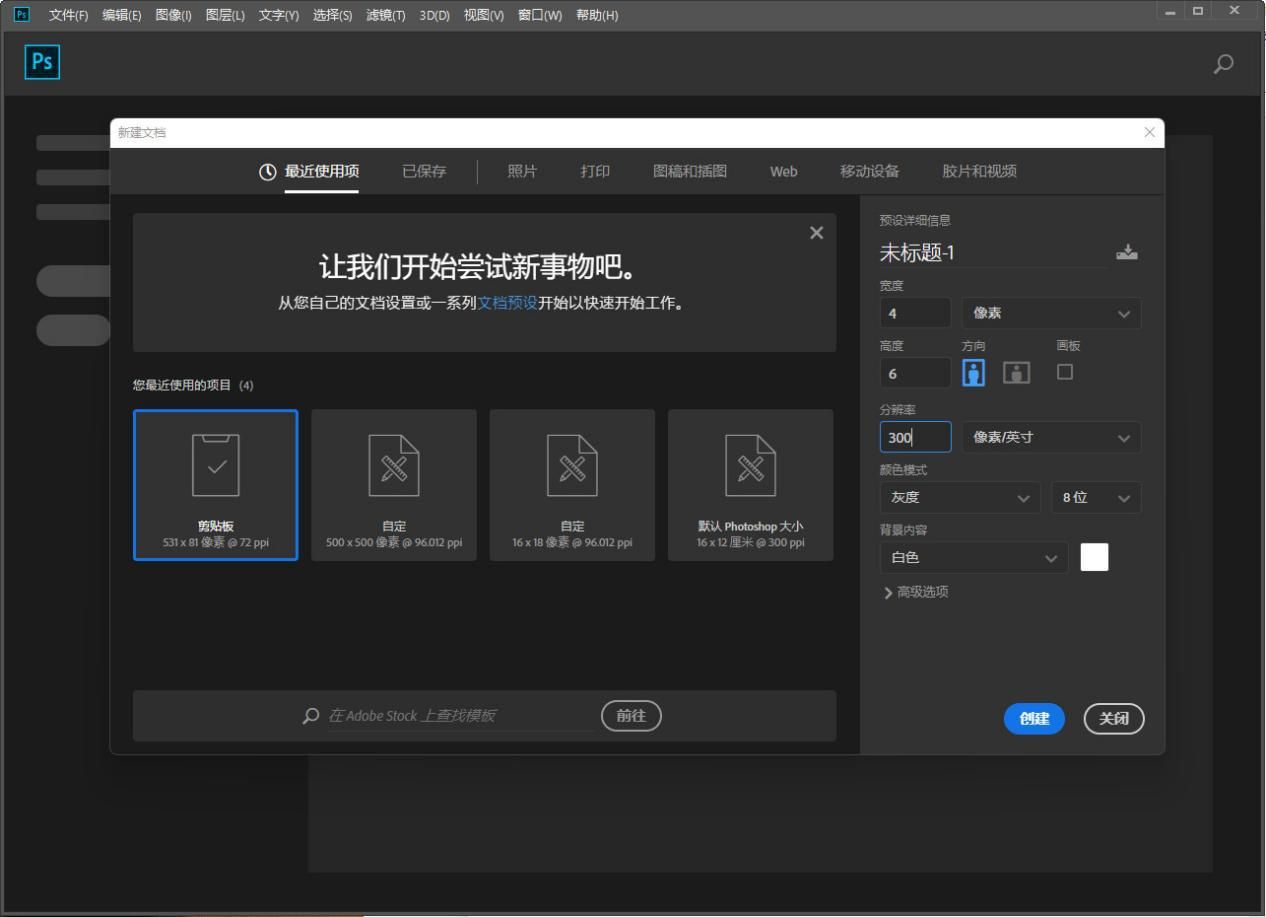Click the Adobe Stock template search field

click(x=460, y=716)
